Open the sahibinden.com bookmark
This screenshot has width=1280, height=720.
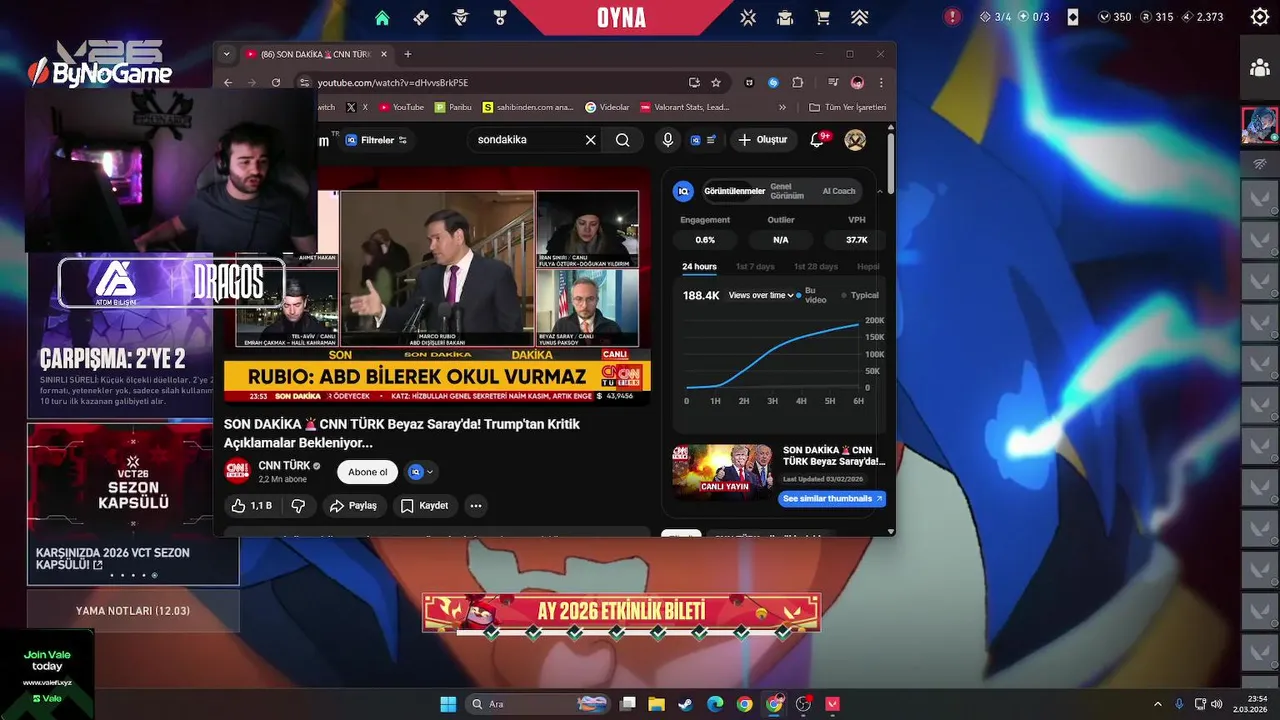tap(528, 107)
